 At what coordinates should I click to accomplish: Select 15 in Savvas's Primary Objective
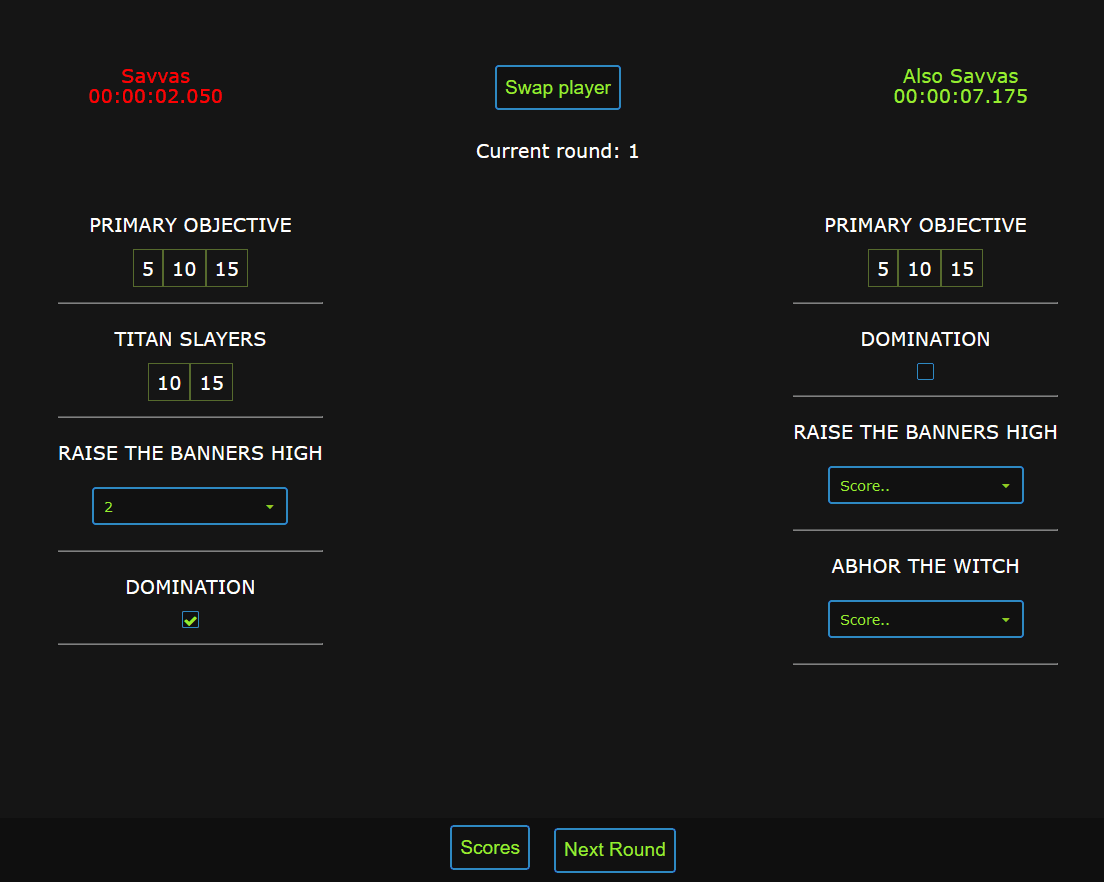coord(227,268)
